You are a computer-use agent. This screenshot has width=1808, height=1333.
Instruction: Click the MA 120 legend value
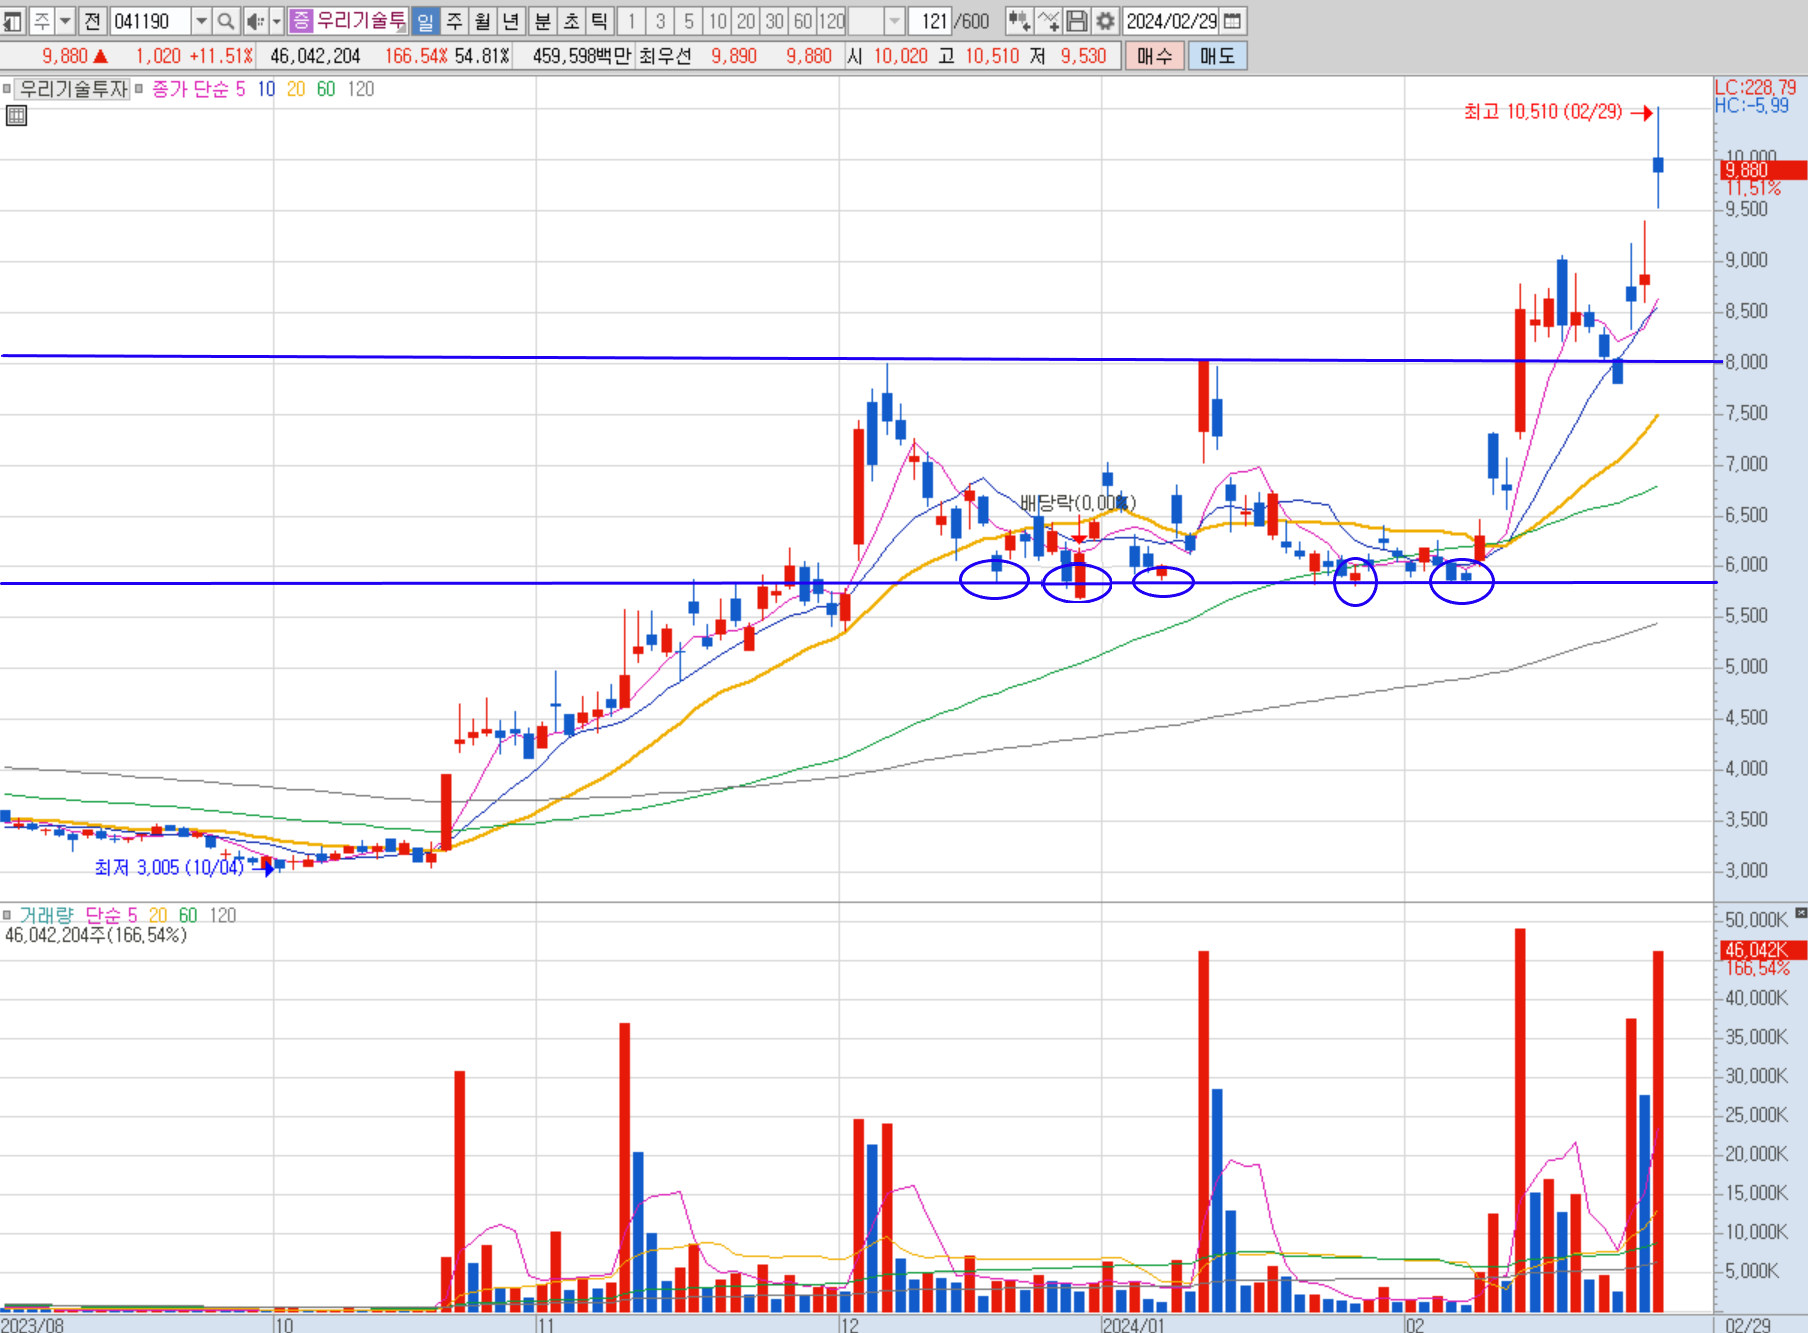coord(361,89)
